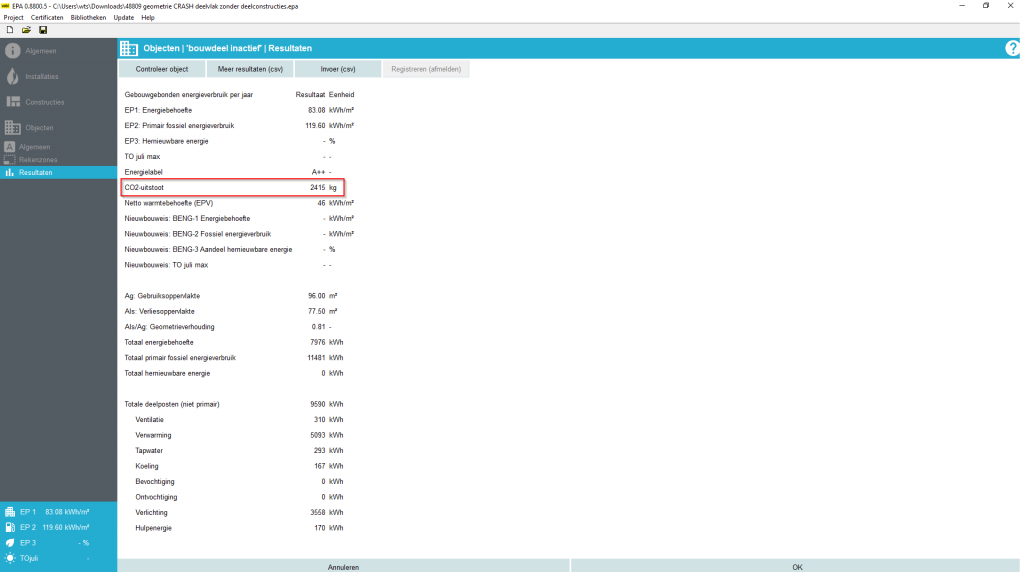
Task: Click the Save disk toolbar icon
Action: click(43, 30)
